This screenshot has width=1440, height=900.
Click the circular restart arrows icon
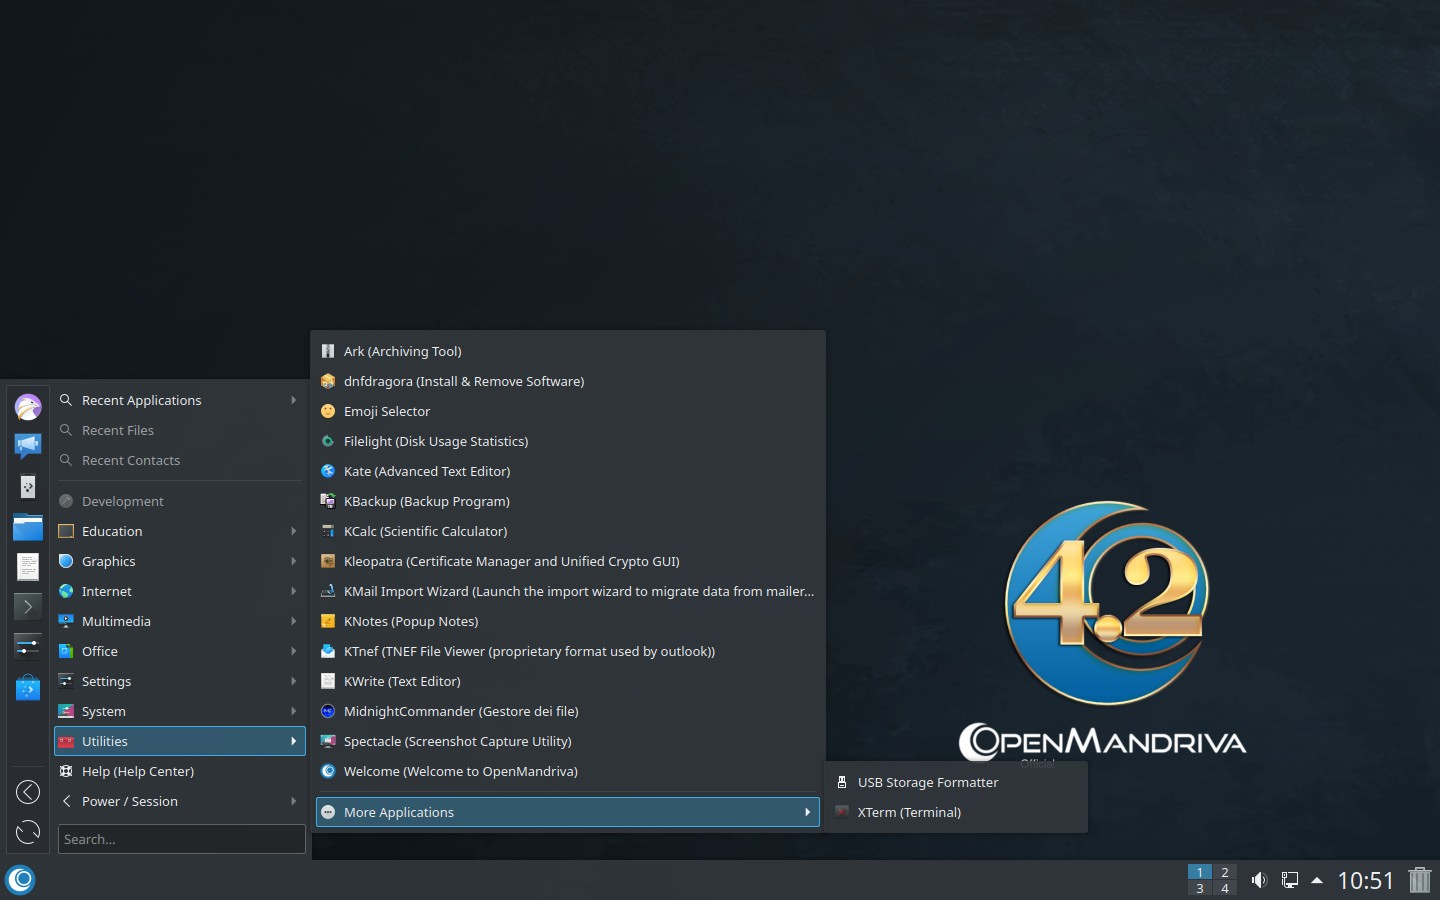(28, 832)
